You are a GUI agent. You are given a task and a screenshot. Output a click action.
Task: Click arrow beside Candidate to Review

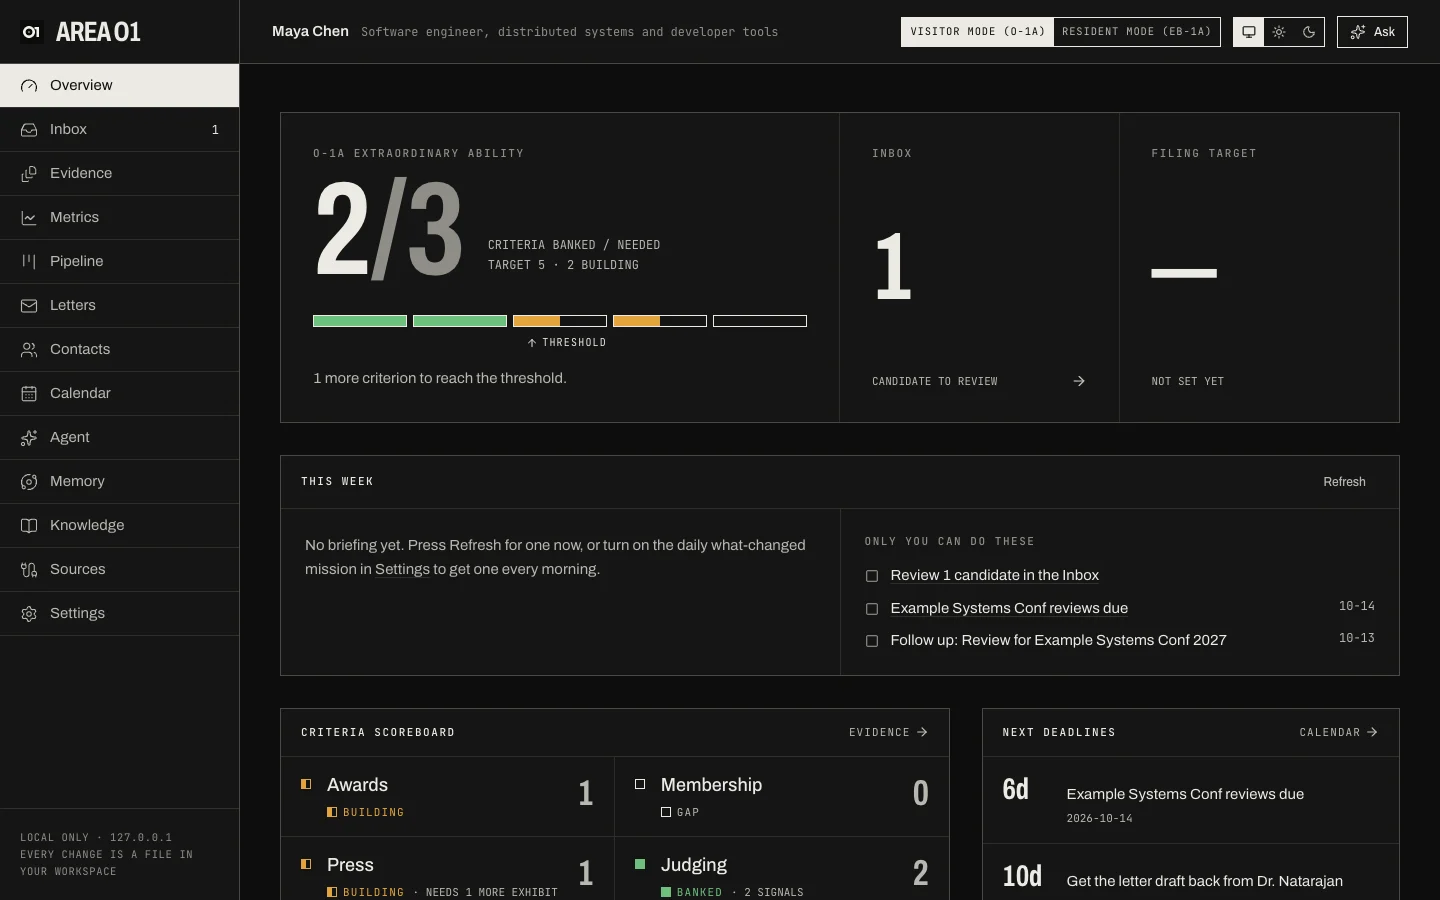[1079, 381]
